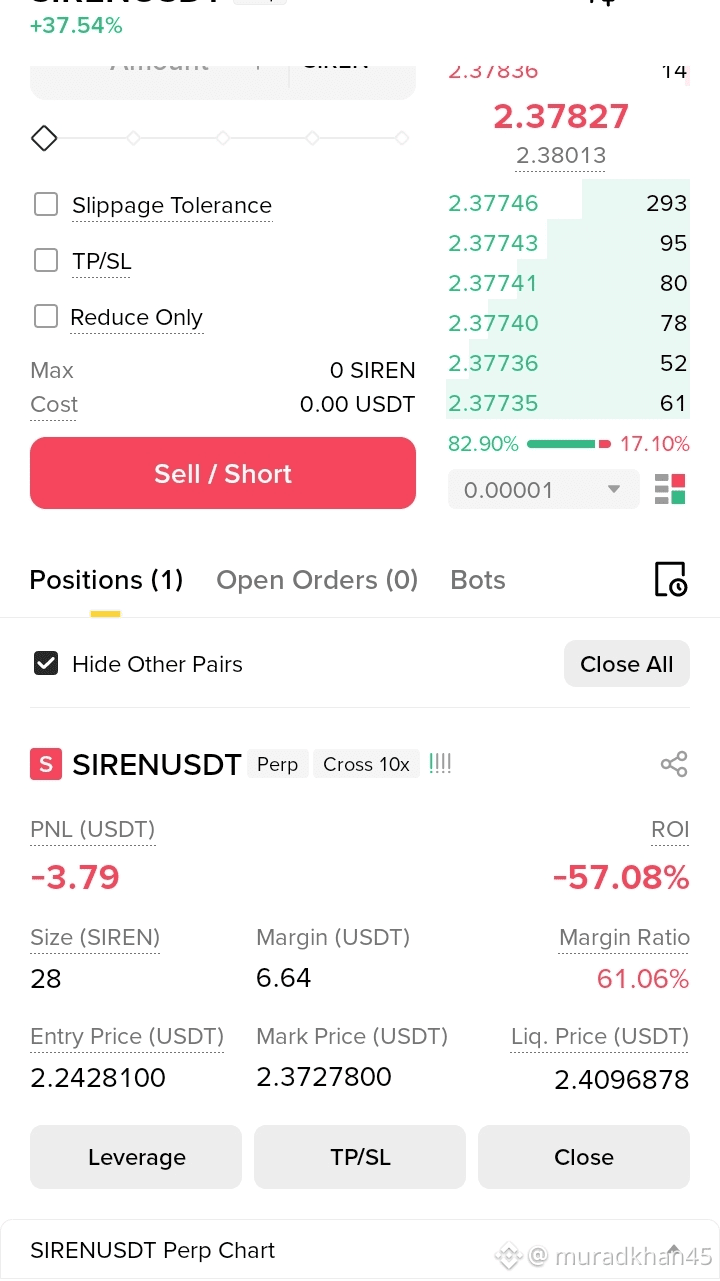720x1281 pixels.
Task: Tap the red S icon next to SIRENUSDT
Action: click(45, 765)
